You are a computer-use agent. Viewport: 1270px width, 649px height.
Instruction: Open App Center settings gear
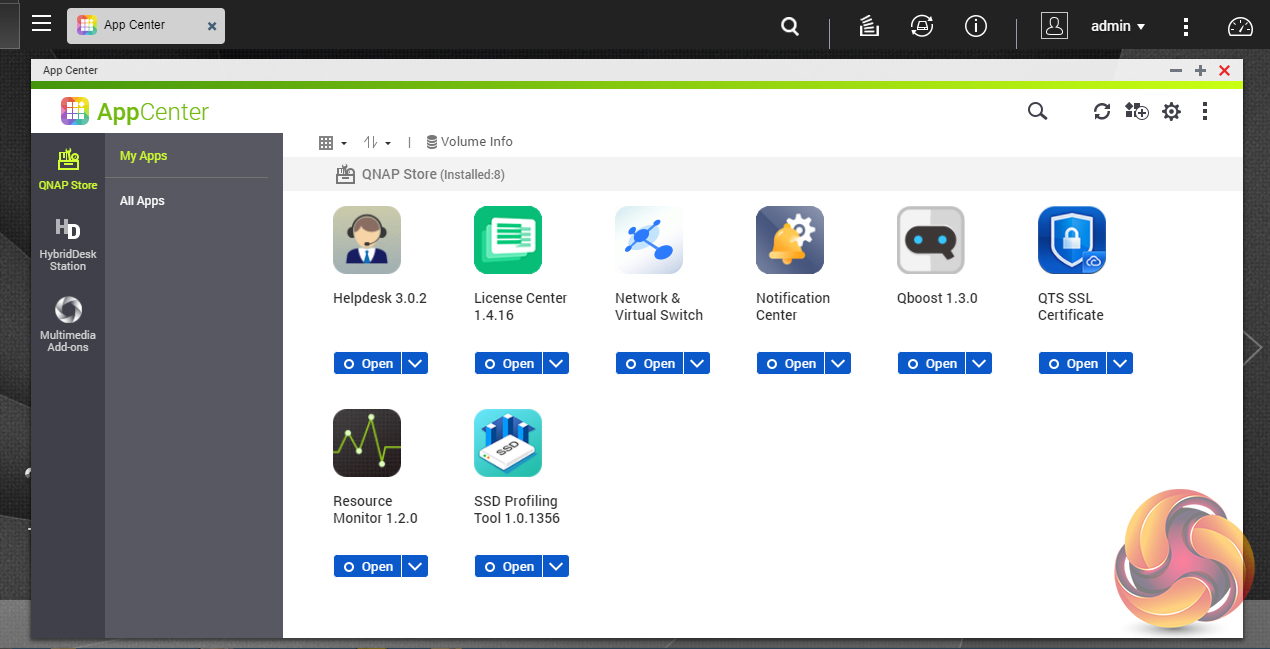pos(1171,111)
